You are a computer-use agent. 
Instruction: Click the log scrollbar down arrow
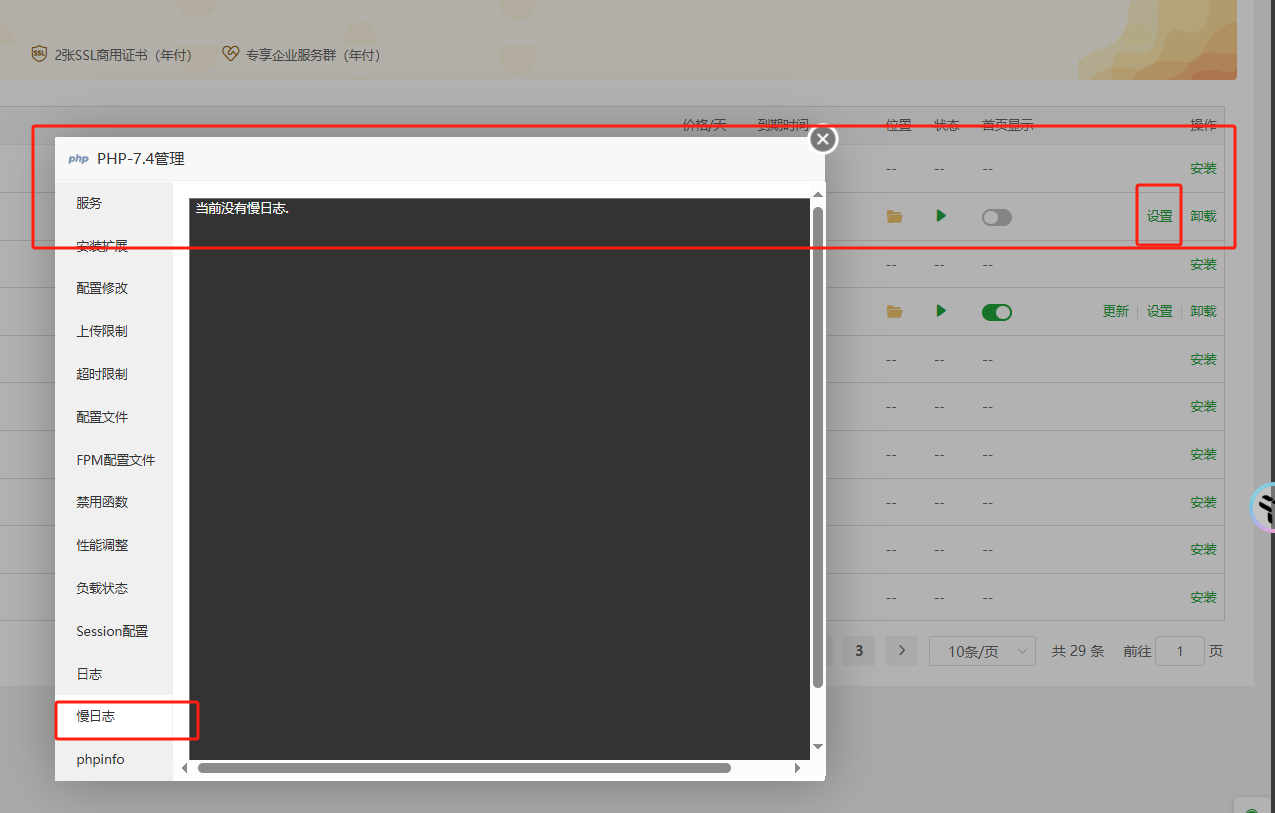tap(818, 747)
